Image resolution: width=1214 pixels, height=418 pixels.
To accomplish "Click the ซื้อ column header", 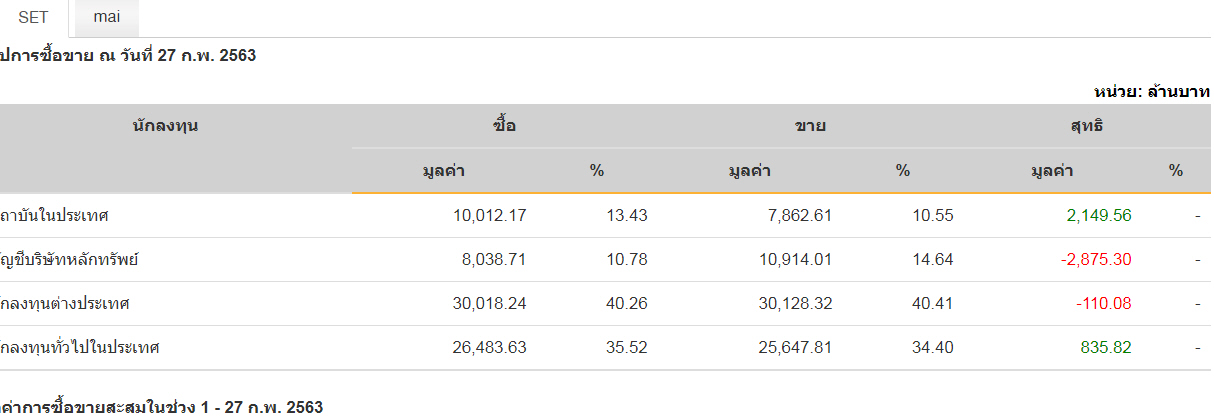I will (x=505, y=126).
